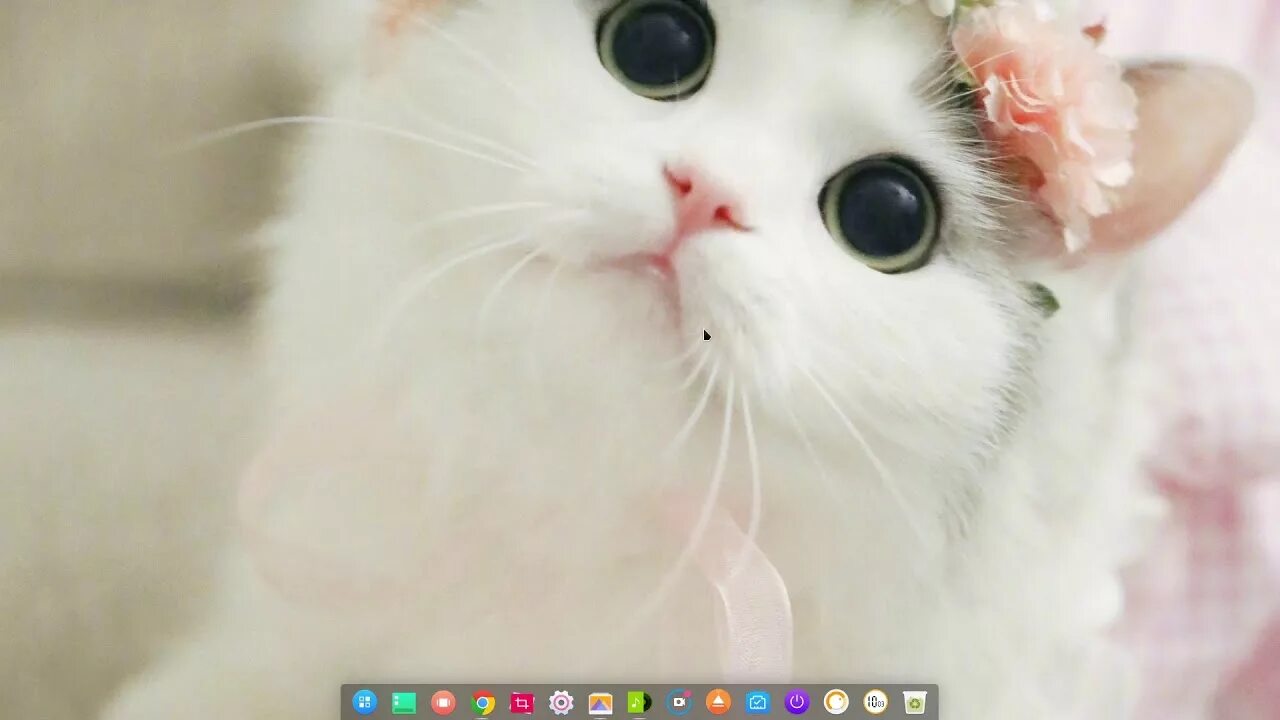Show the desktop with the green dock icon
The width and height of the screenshot is (1280, 720).
[x=404, y=703]
